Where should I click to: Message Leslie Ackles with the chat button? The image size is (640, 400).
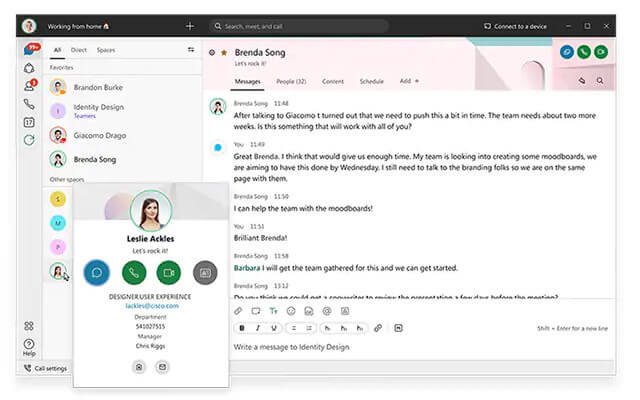click(x=97, y=272)
